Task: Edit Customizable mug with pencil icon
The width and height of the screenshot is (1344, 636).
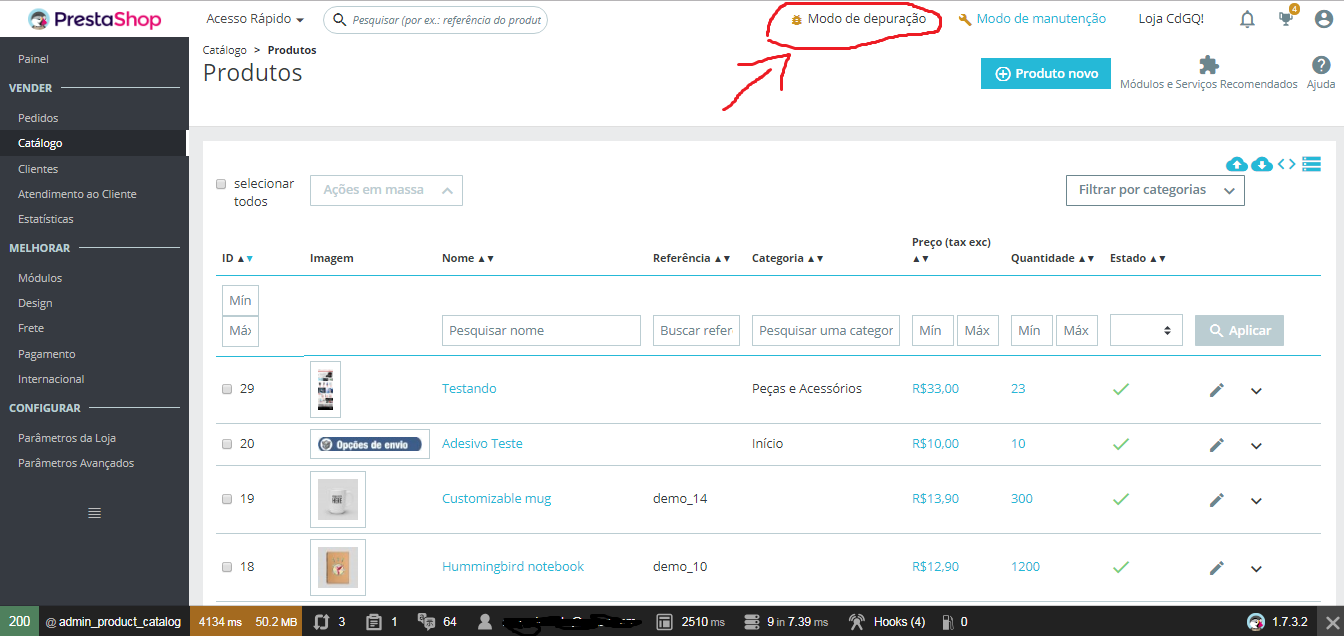Action: click(x=1216, y=500)
